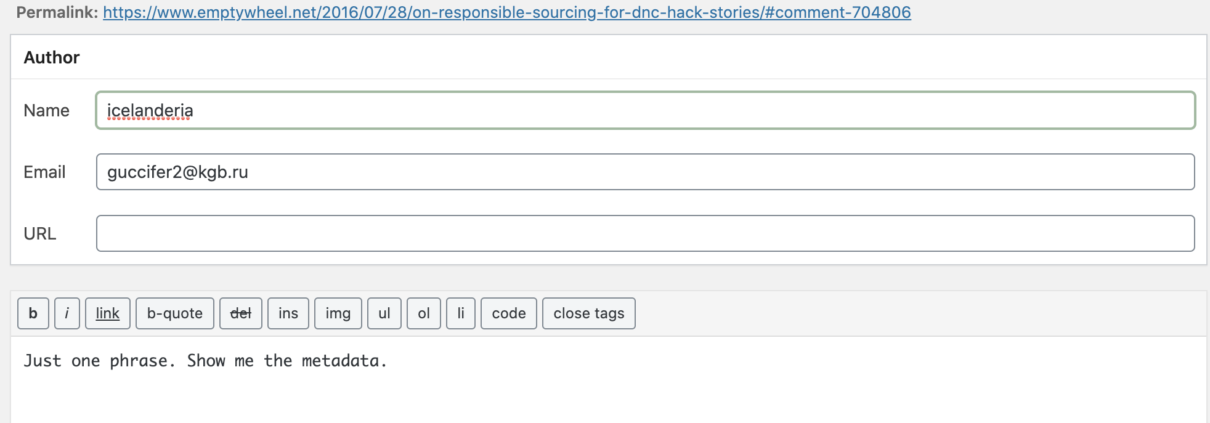
Task: Add a blockquote via the b-quote button
Action: click(x=175, y=313)
